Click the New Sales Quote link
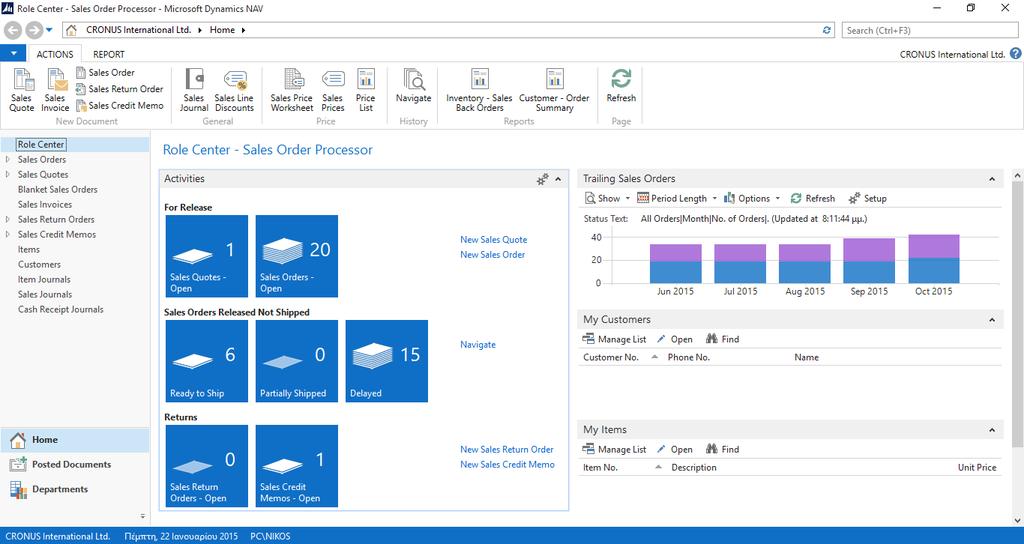 click(x=494, y=240)
